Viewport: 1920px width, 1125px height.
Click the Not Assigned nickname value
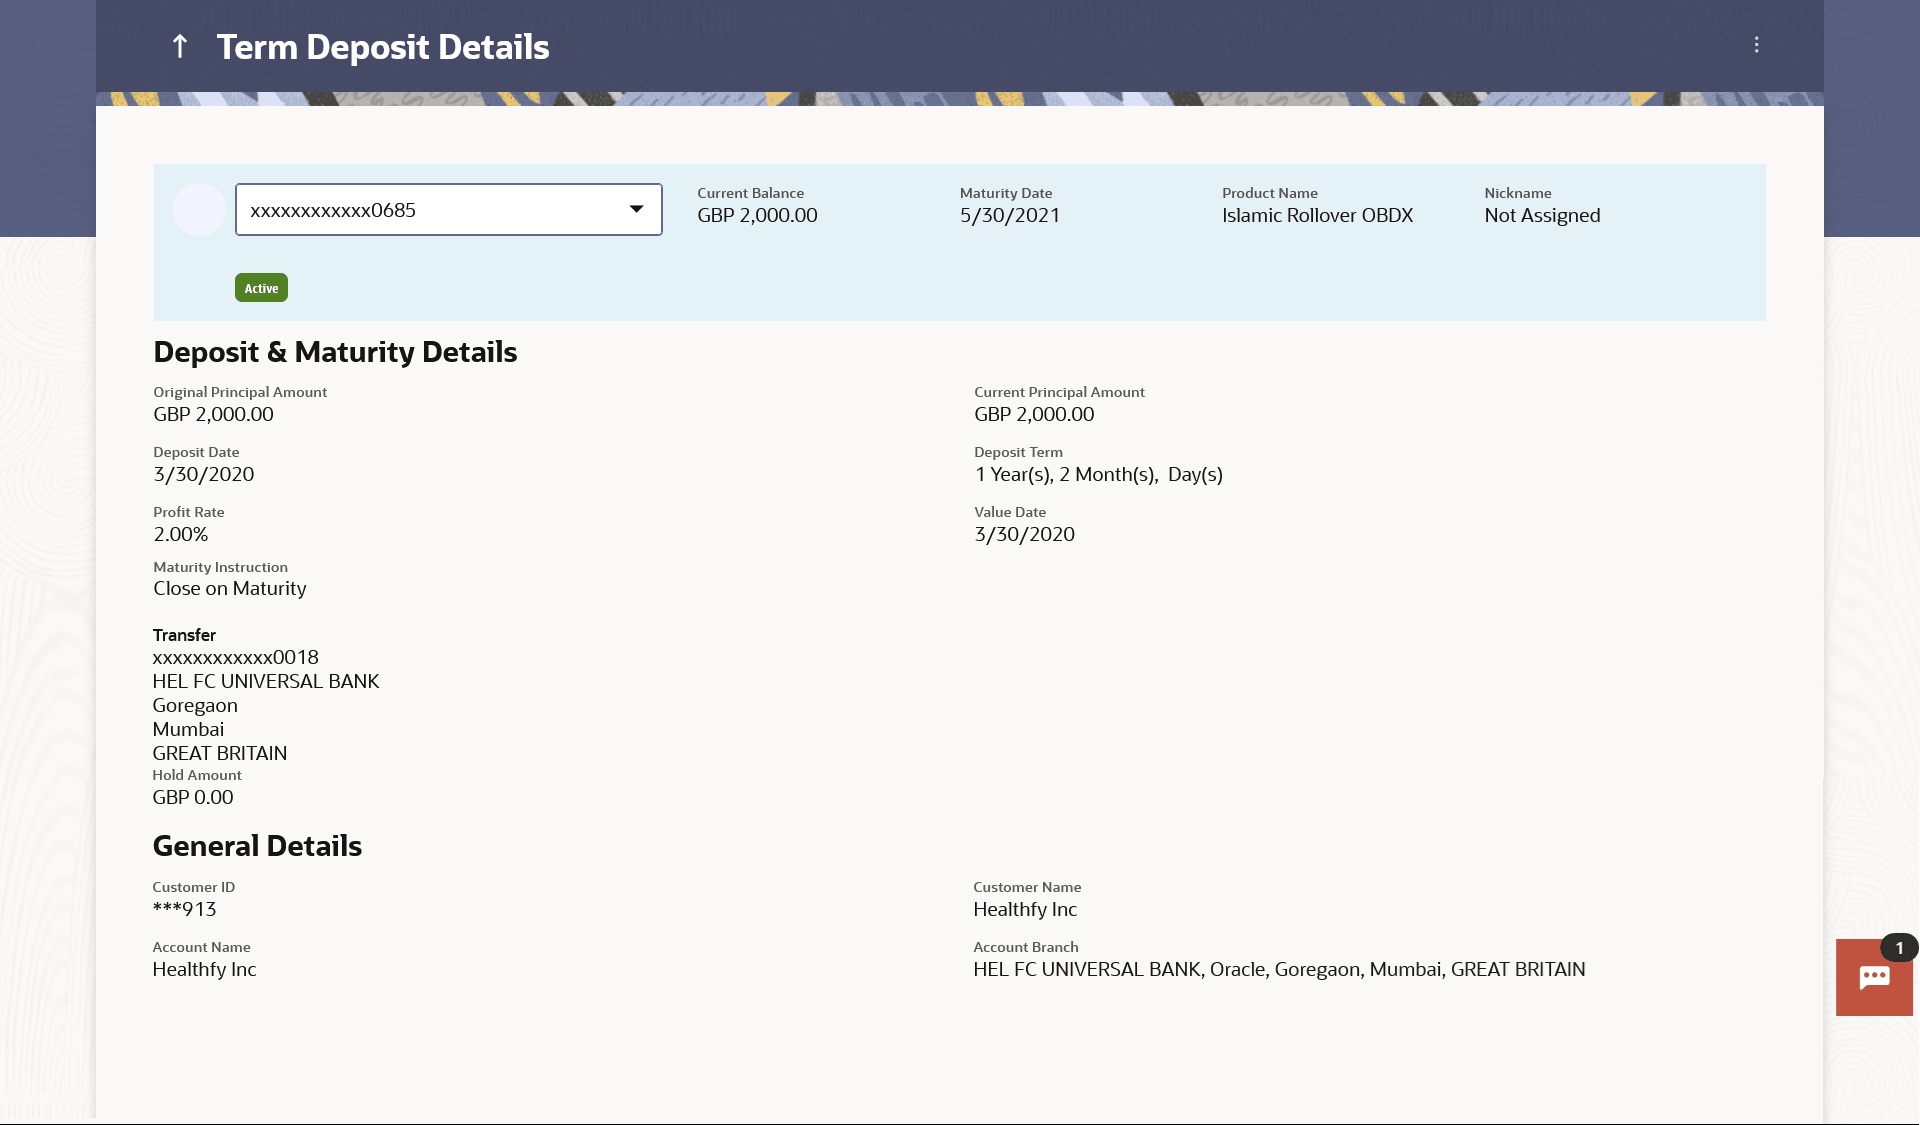[1542, 215]
